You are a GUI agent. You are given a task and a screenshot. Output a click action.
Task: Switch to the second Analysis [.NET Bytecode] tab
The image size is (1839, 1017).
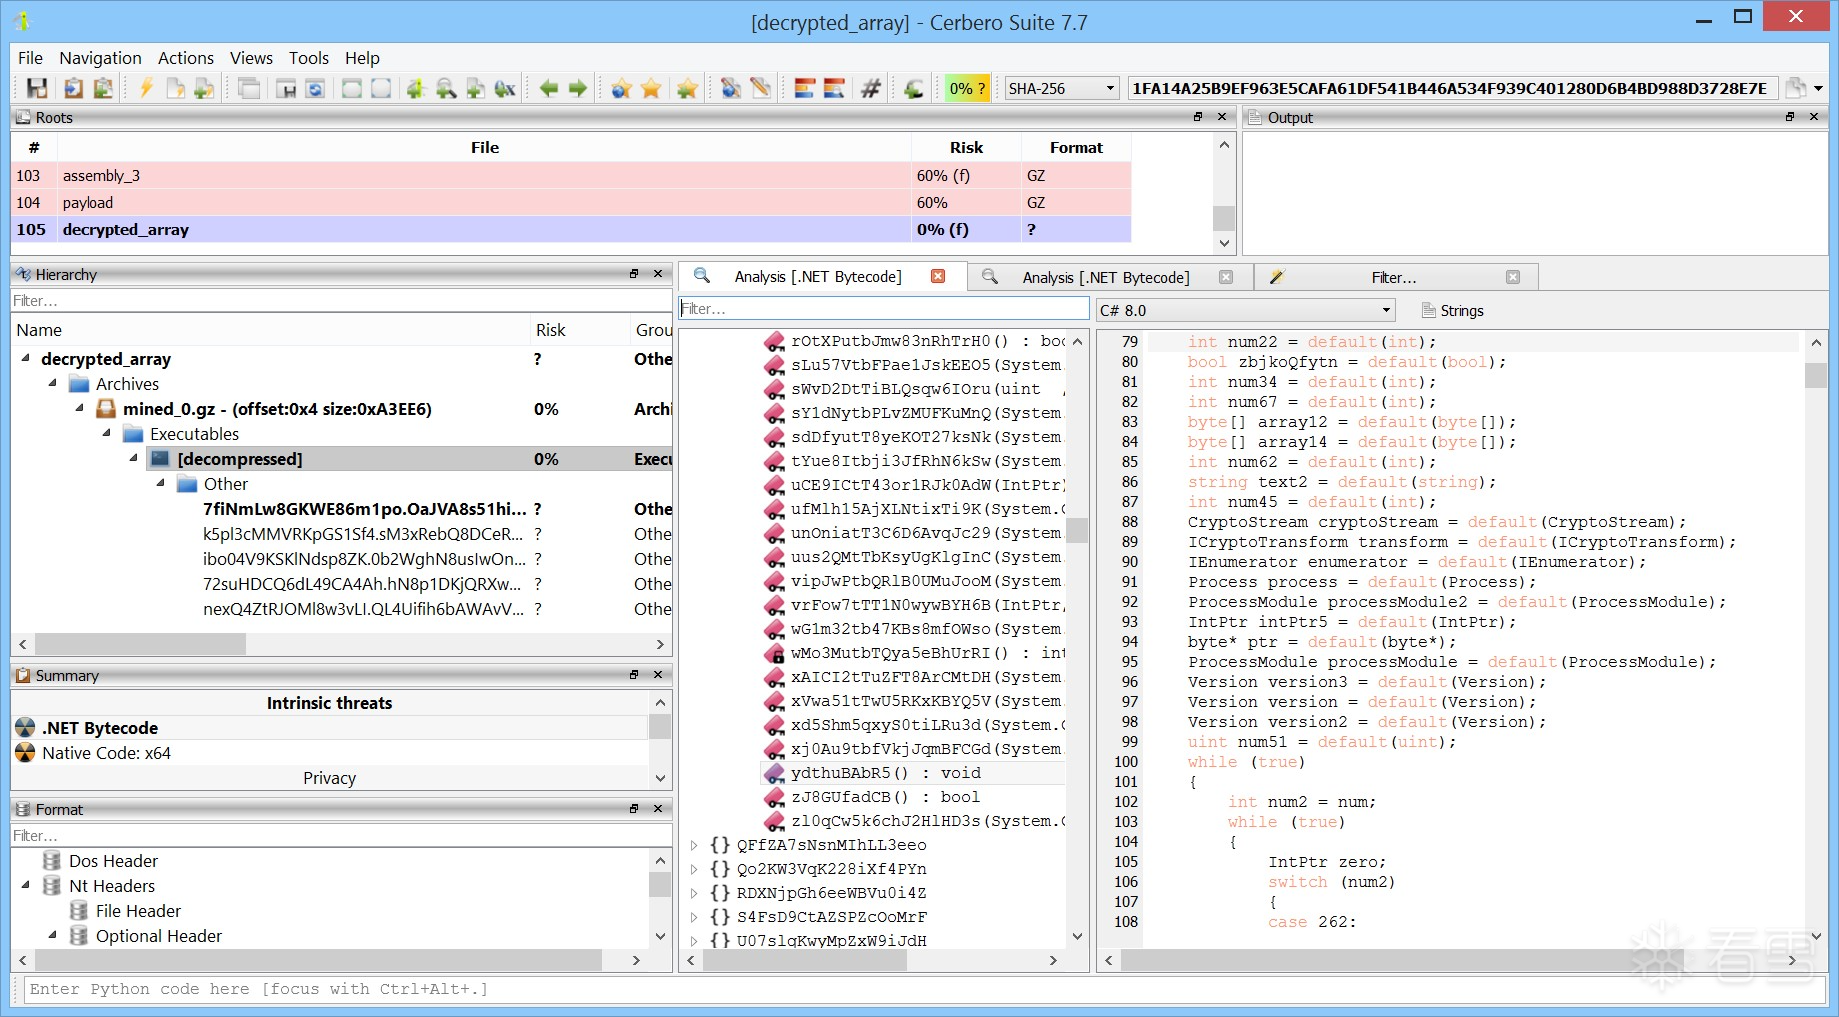1105,278
